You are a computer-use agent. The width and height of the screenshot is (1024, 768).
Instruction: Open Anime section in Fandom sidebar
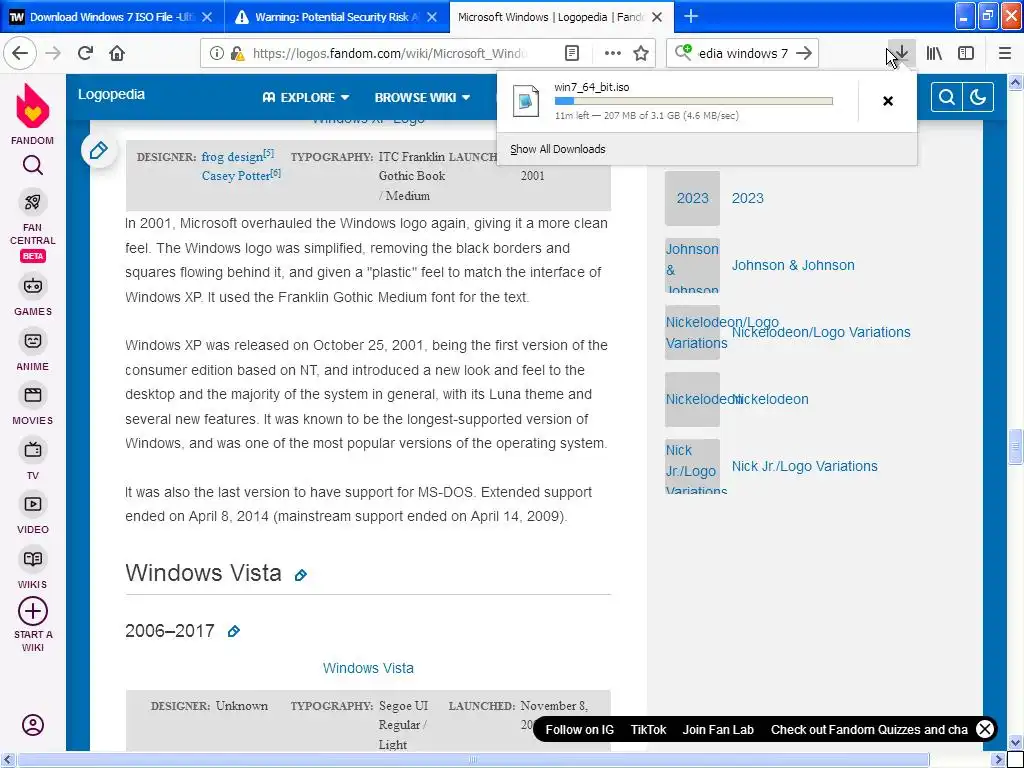point(33,351)
